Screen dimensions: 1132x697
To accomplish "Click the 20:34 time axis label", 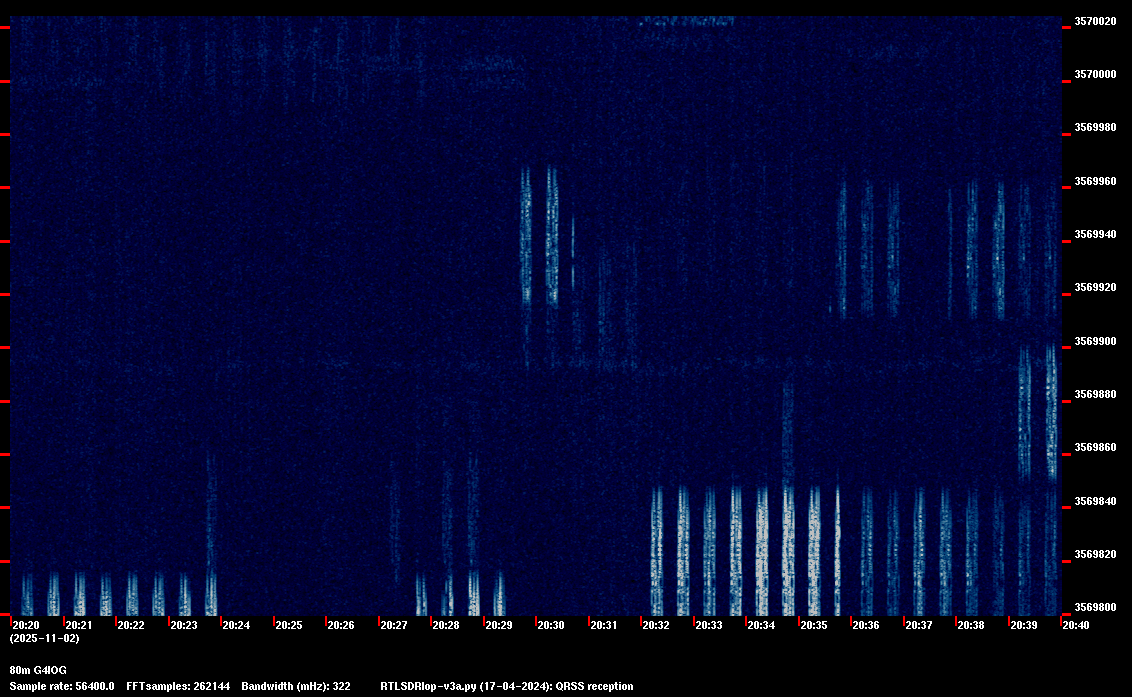I will (x=761, y=625).
